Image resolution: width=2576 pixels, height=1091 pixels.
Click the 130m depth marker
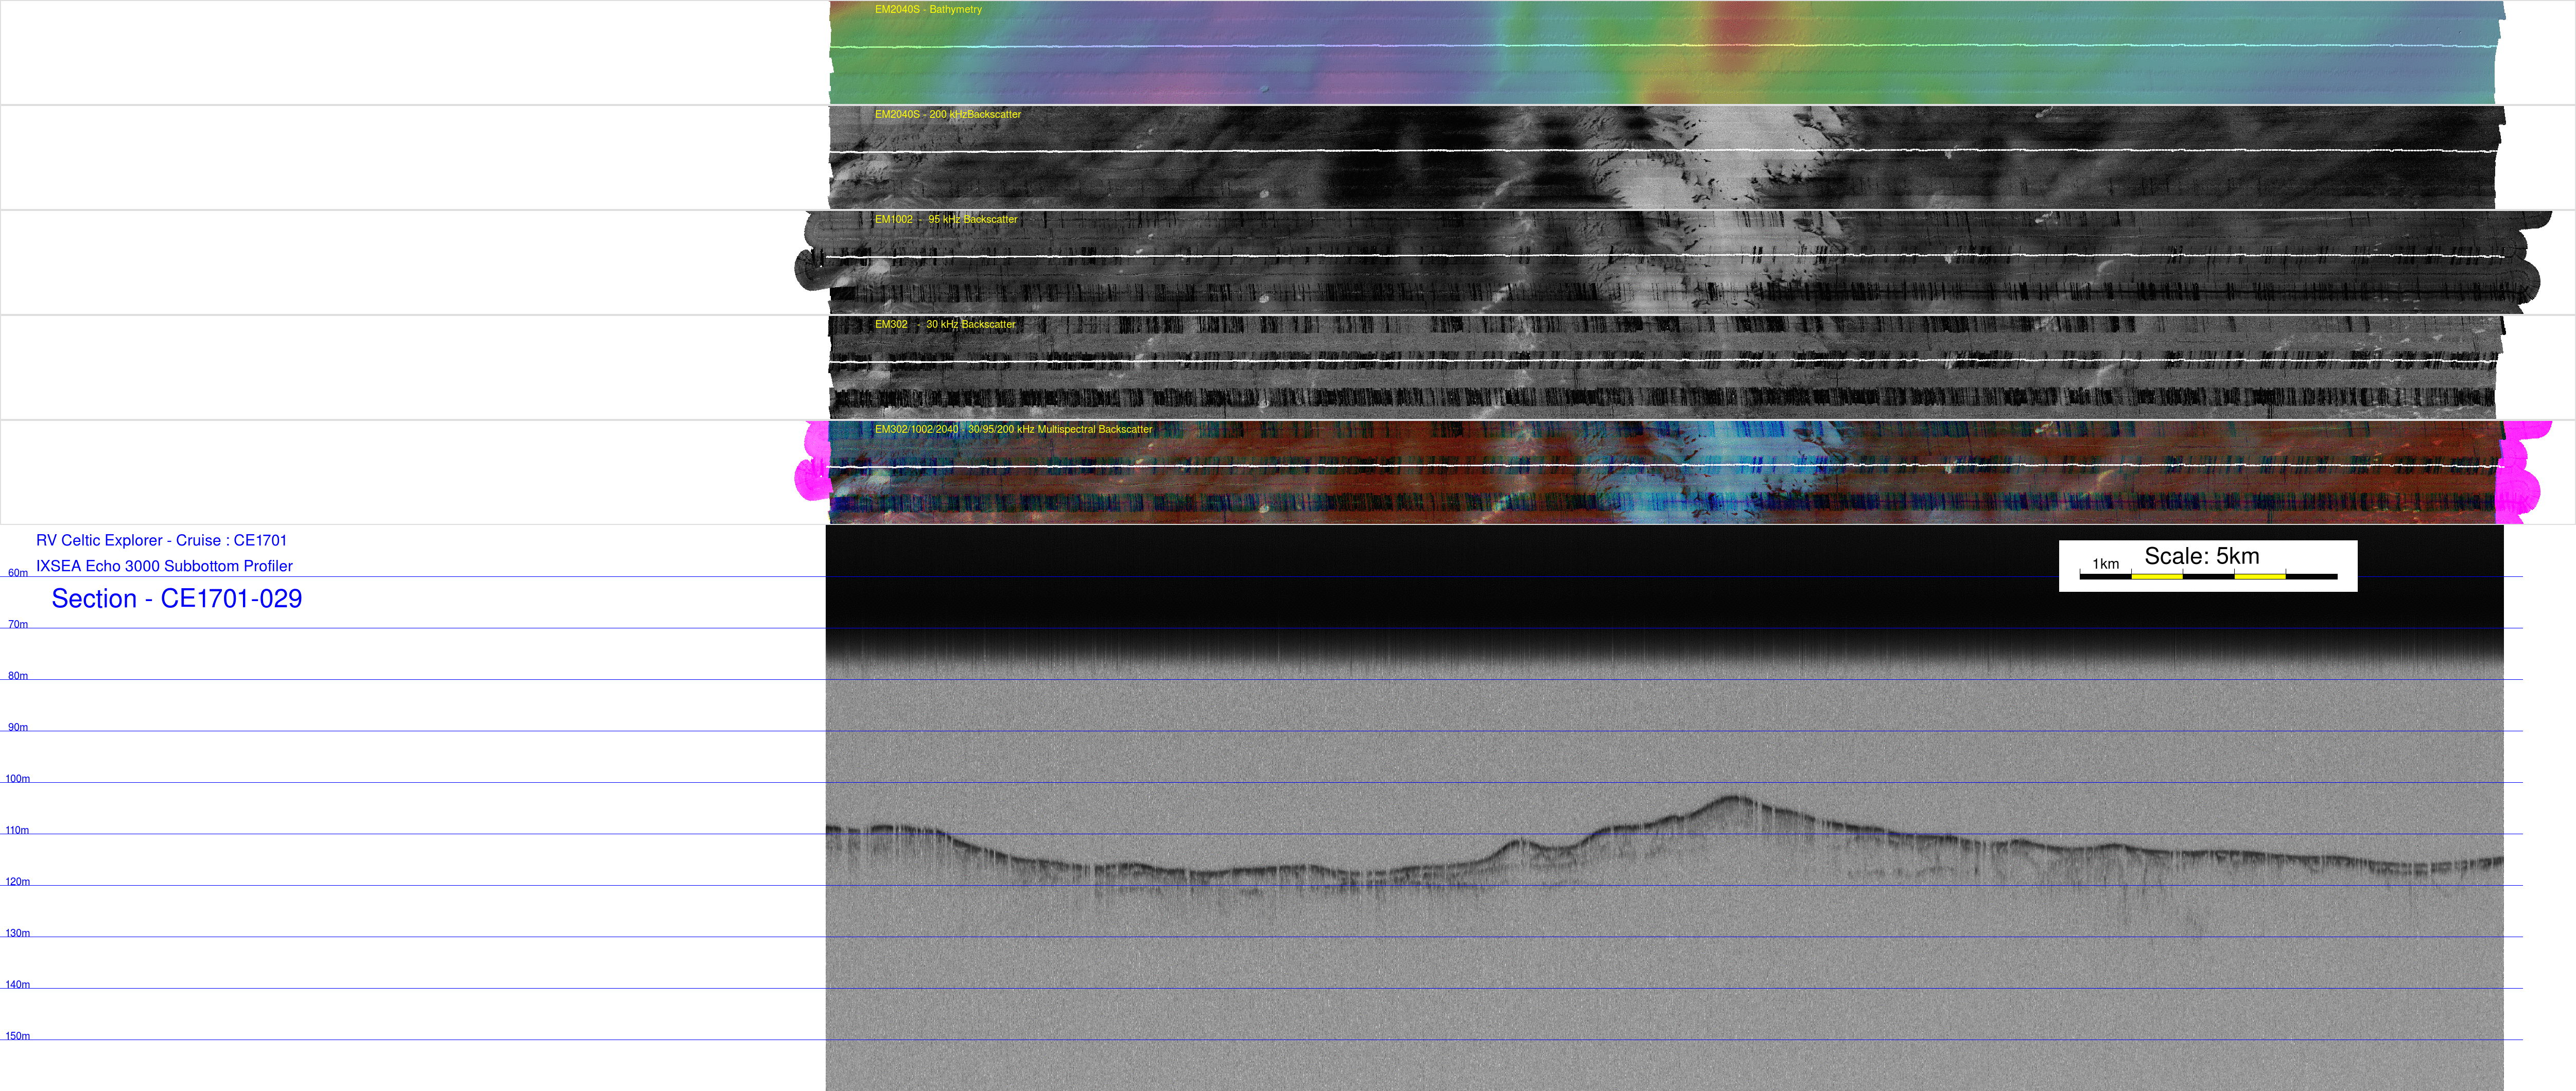pyautogui.click(x=18, y=934)
